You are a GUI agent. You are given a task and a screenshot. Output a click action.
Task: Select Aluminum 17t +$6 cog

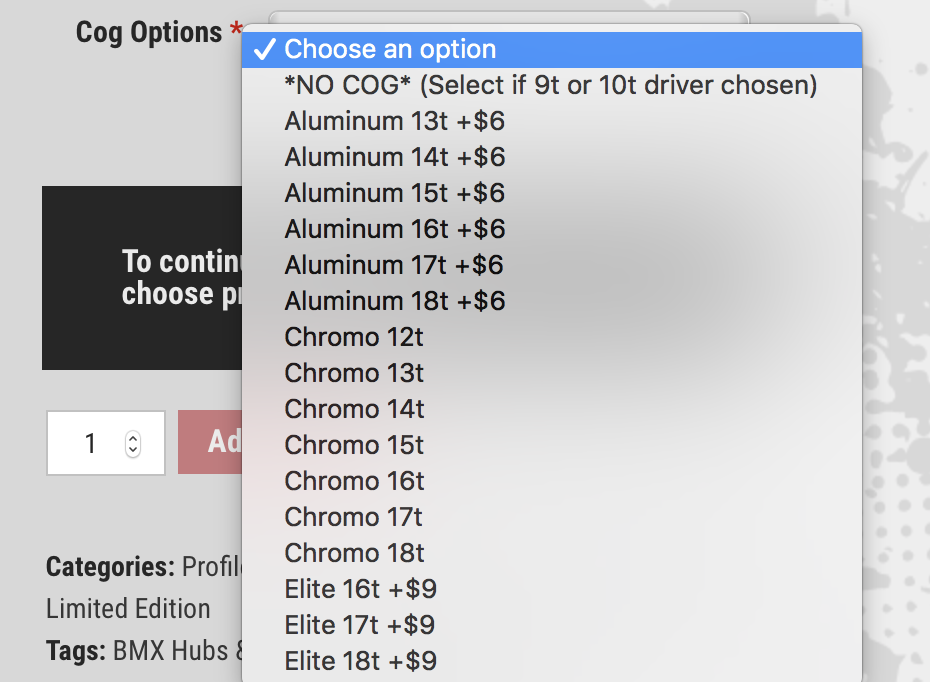[394, 265]
